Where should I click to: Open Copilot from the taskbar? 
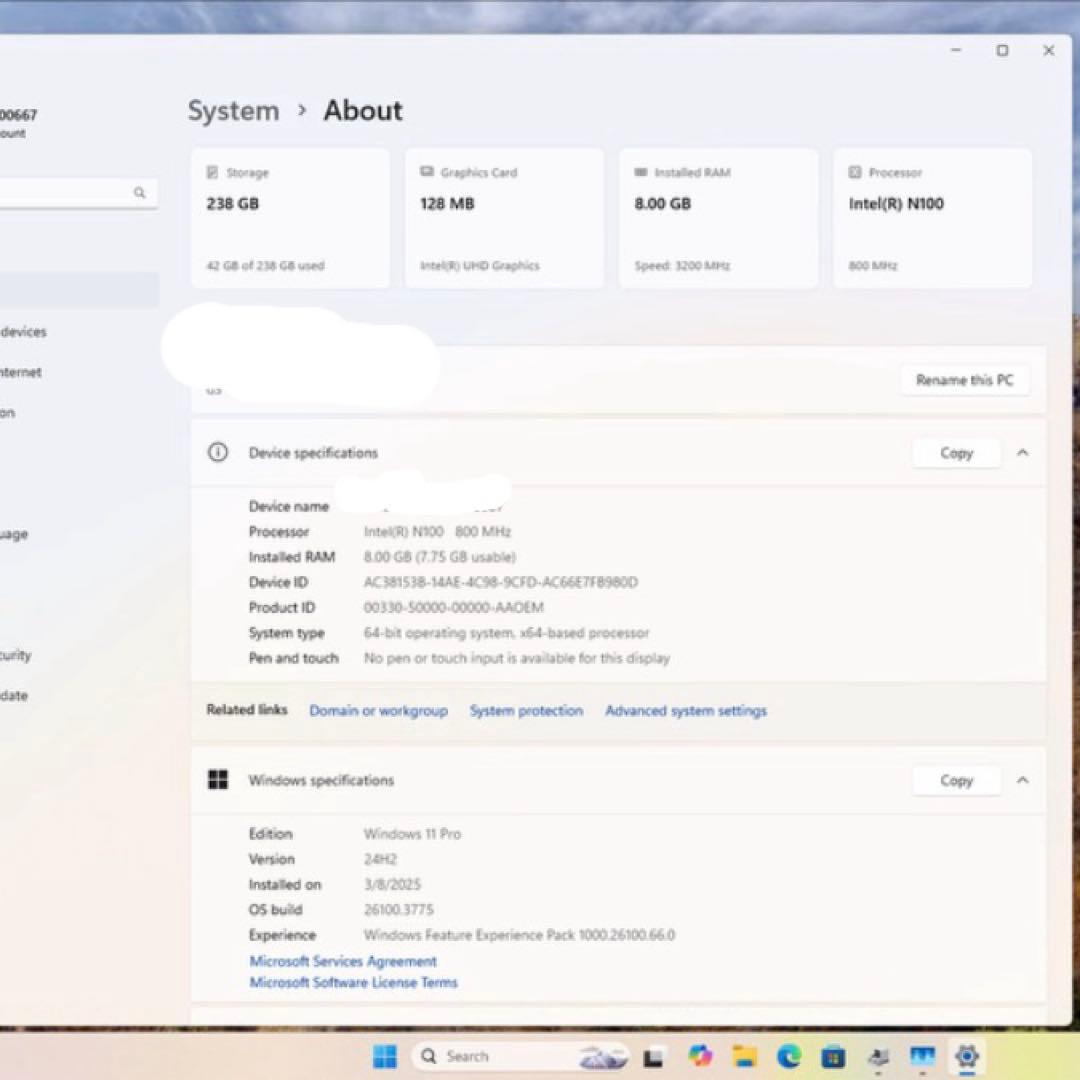point(701,1056)
